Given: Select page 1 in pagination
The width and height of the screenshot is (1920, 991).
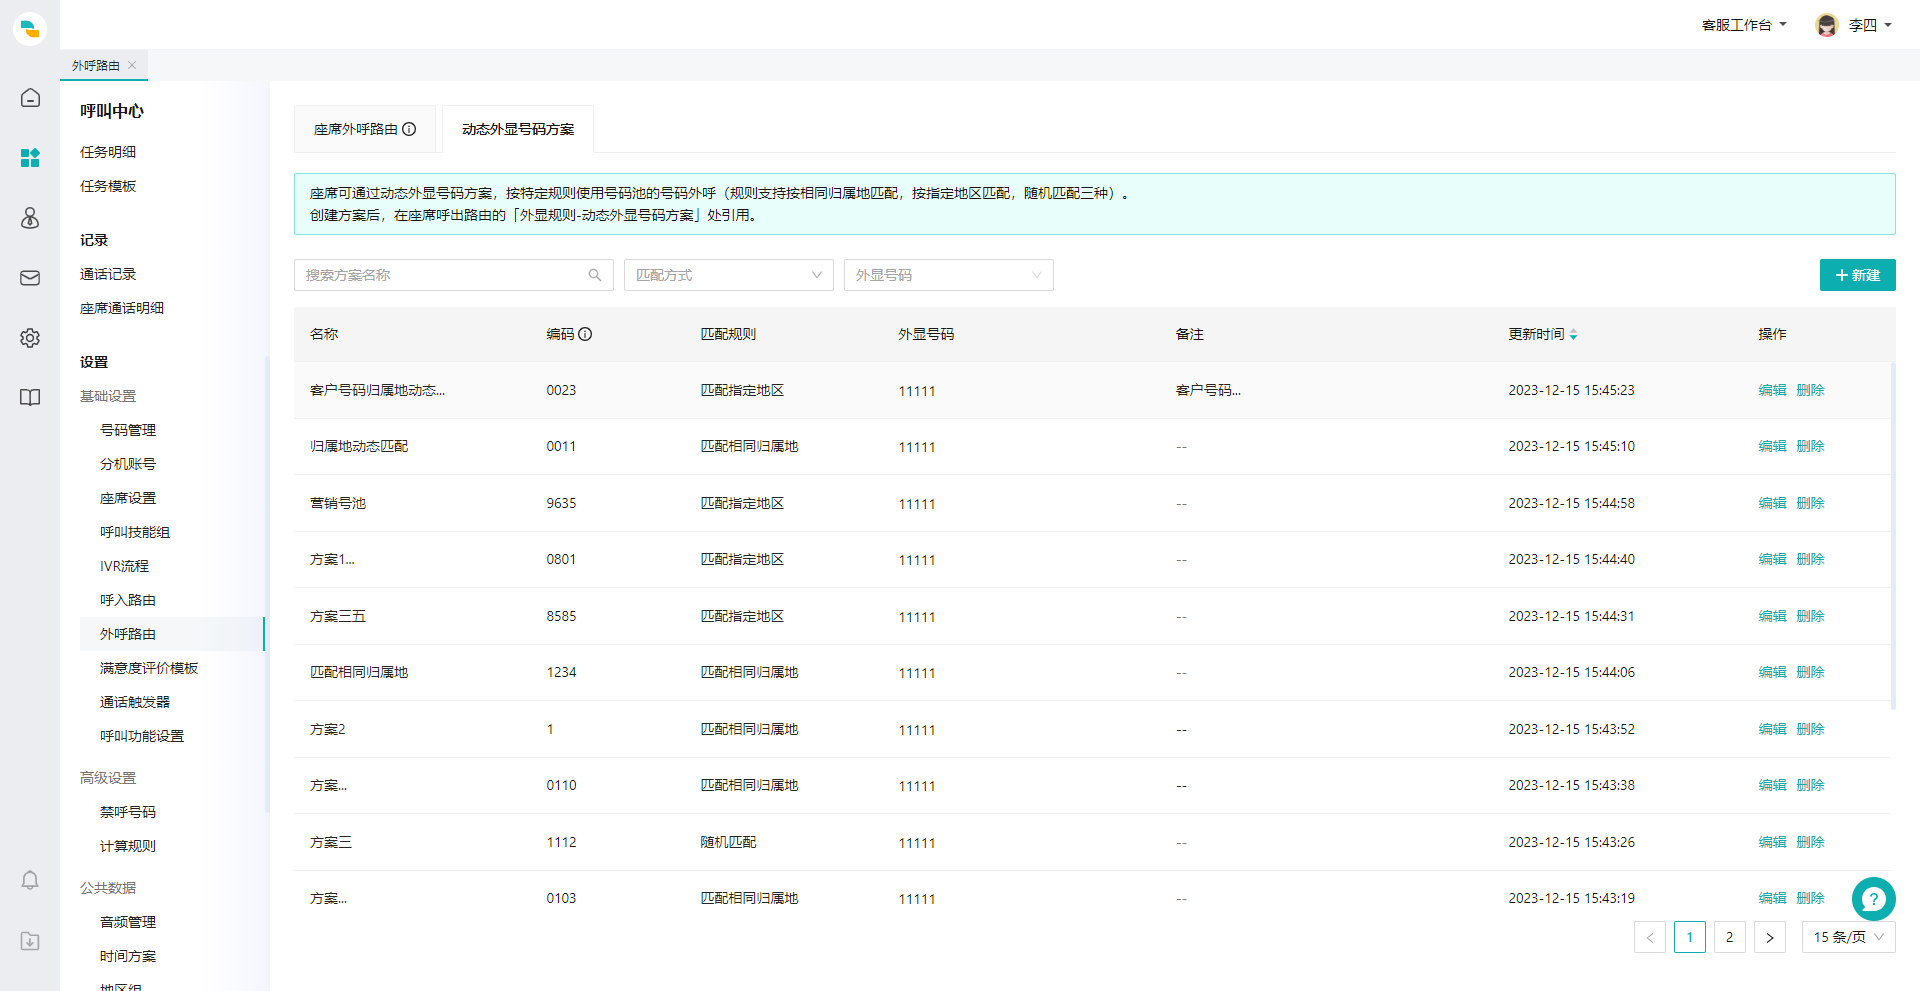Looking at the screenshot, I should click(1690, 937).
